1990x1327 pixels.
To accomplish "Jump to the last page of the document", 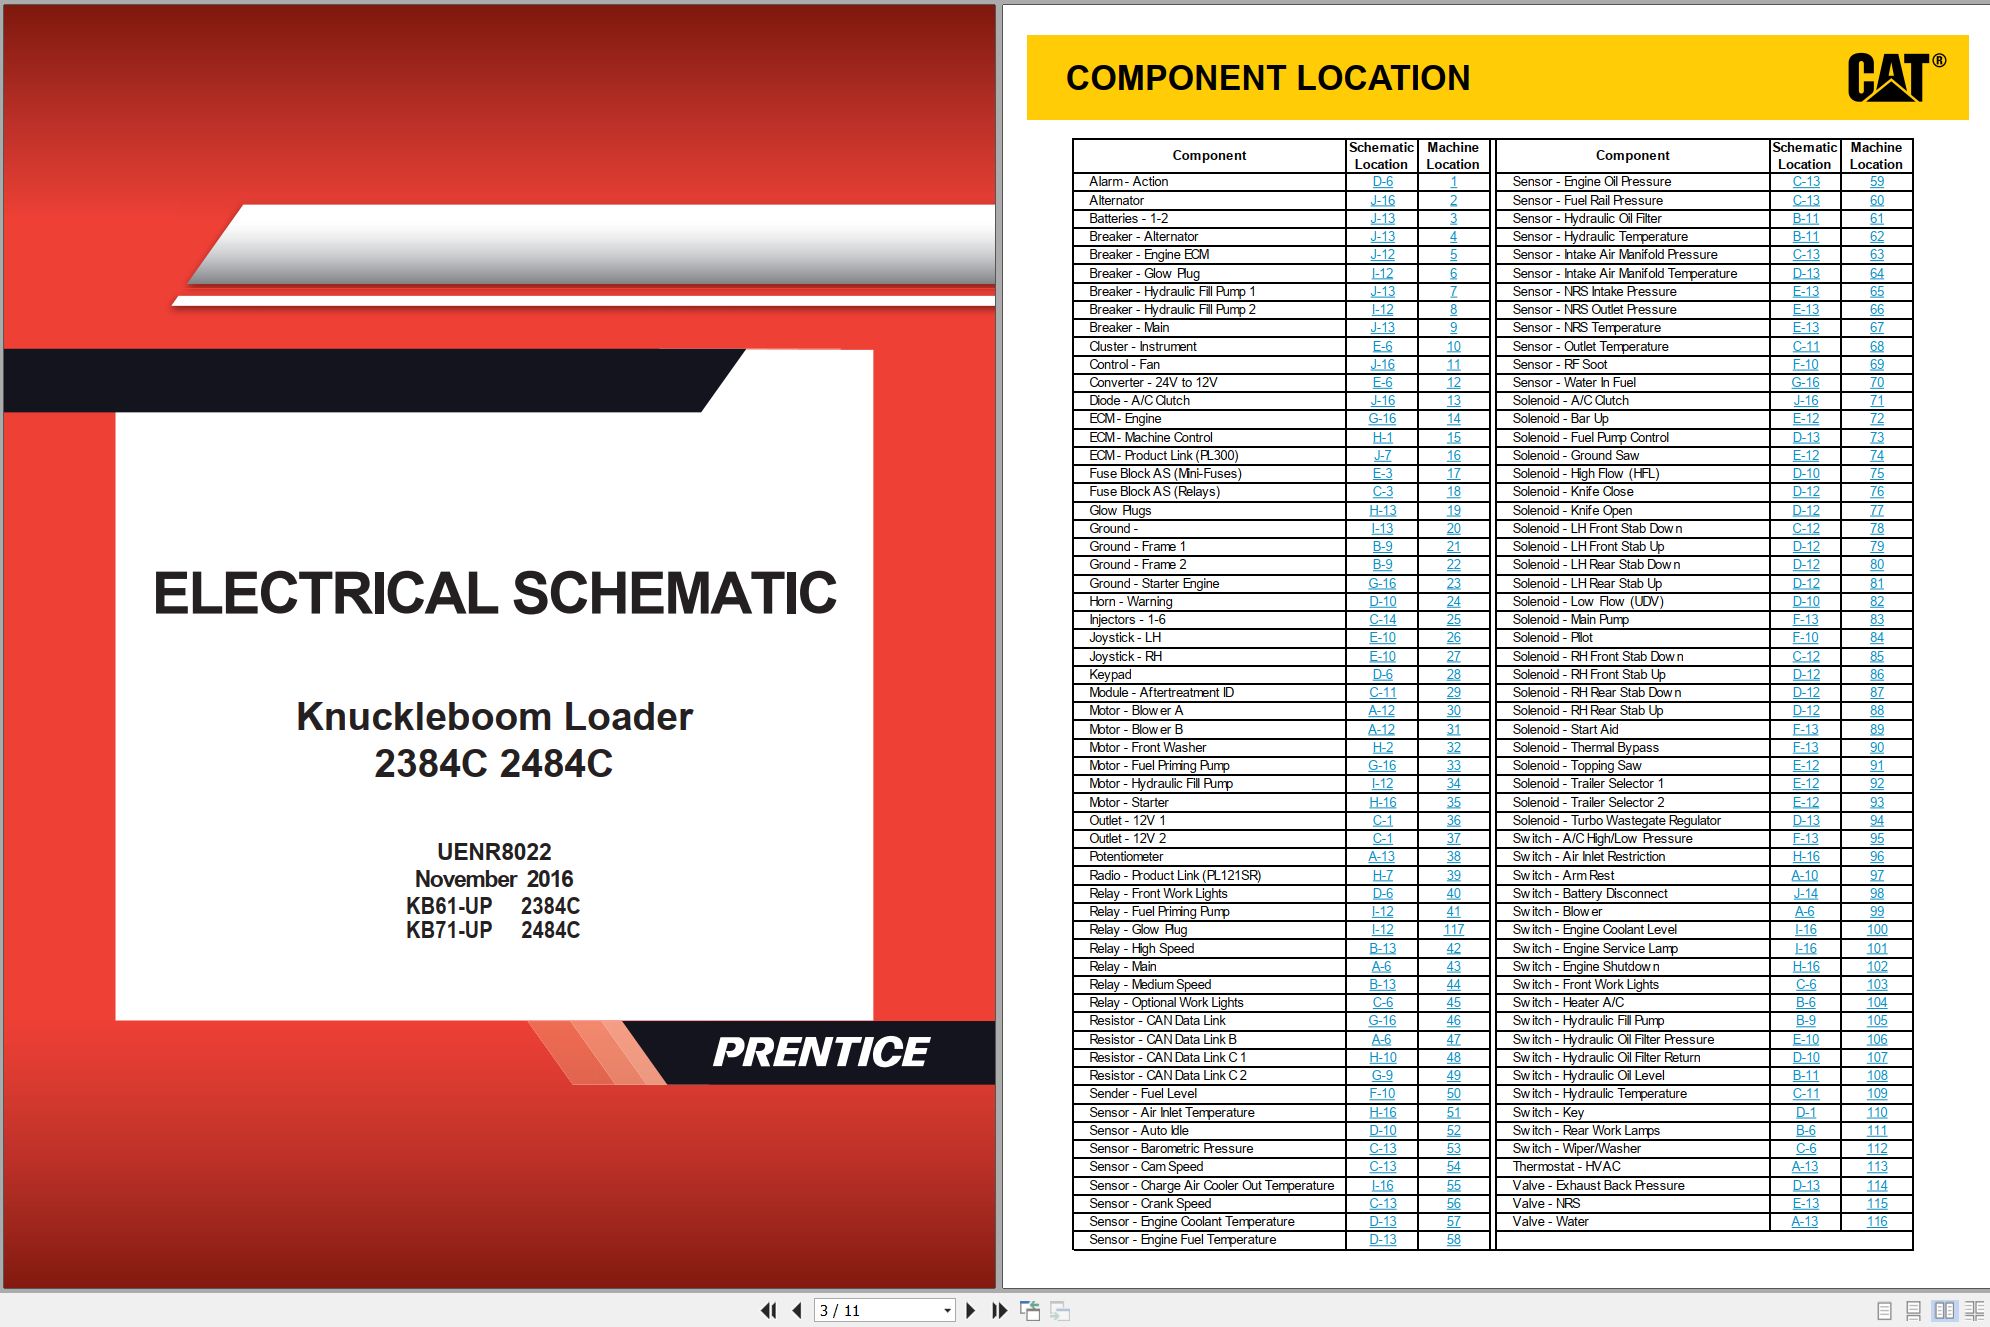I will coord(999,1310).
